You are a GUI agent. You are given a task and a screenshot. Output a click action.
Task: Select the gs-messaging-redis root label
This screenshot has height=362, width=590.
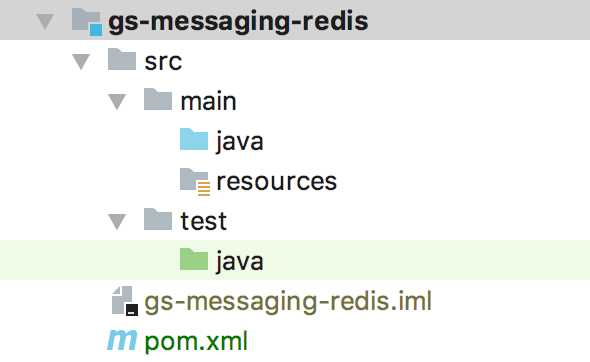[x=238, y=22]
